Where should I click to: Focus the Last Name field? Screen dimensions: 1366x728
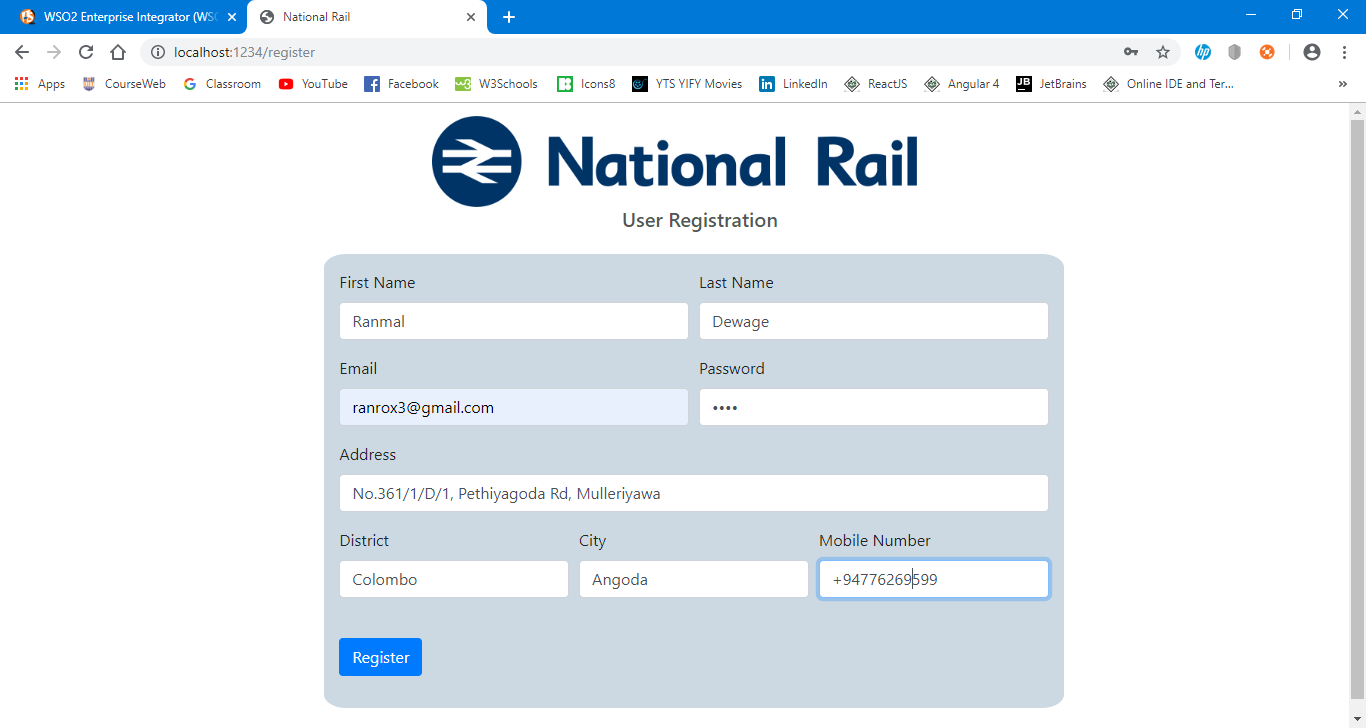click(874, 321)
